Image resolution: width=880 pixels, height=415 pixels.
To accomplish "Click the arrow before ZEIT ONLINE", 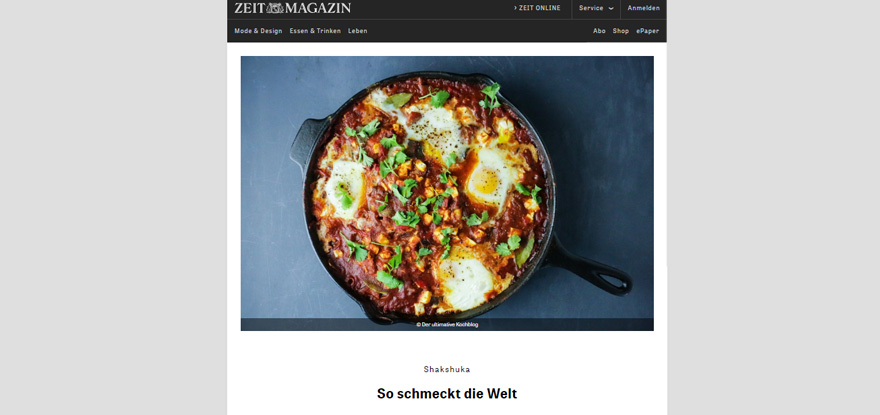I will [515, 8].
